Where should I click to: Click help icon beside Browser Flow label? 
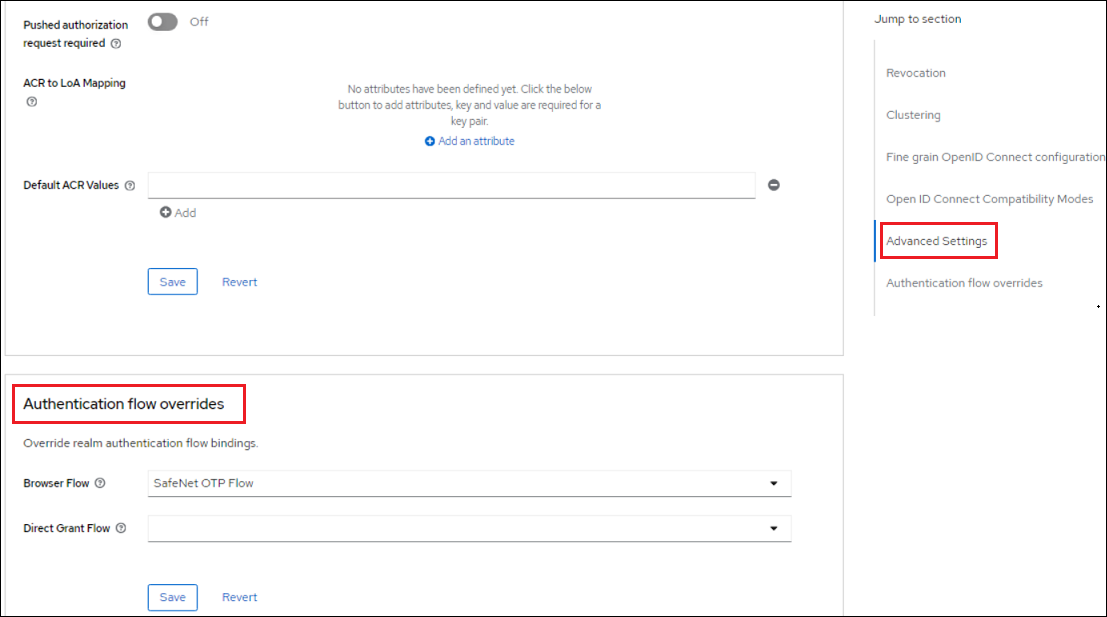click(100, 484)
